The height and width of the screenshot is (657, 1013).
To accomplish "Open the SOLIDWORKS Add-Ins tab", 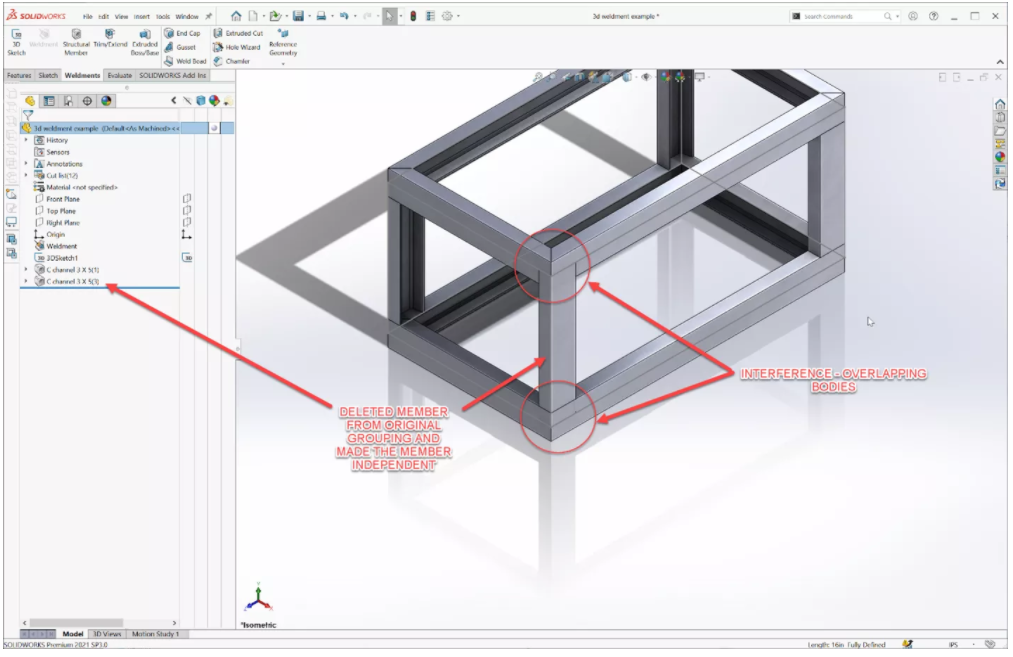I will (x=172, y=76).
